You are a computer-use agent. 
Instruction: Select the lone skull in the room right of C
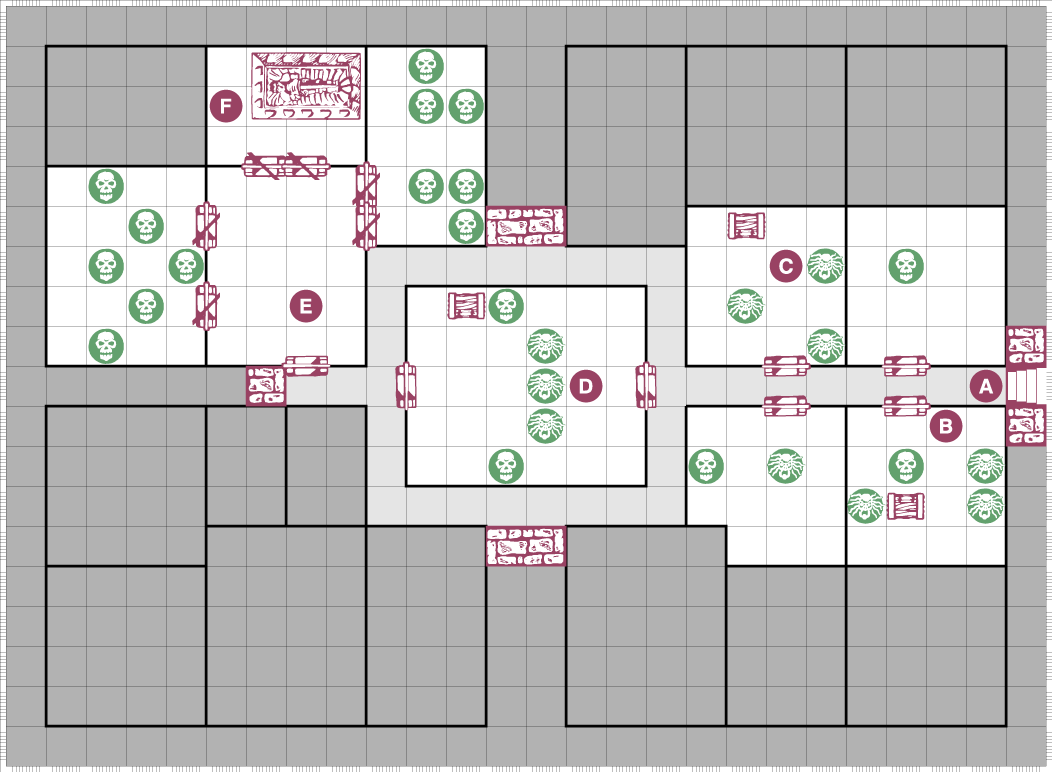tap(906, 266)
